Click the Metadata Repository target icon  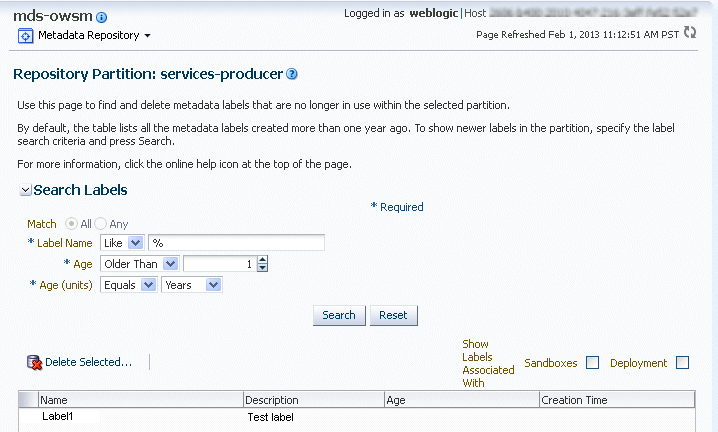pyautogui.click(x=26, y=36)
